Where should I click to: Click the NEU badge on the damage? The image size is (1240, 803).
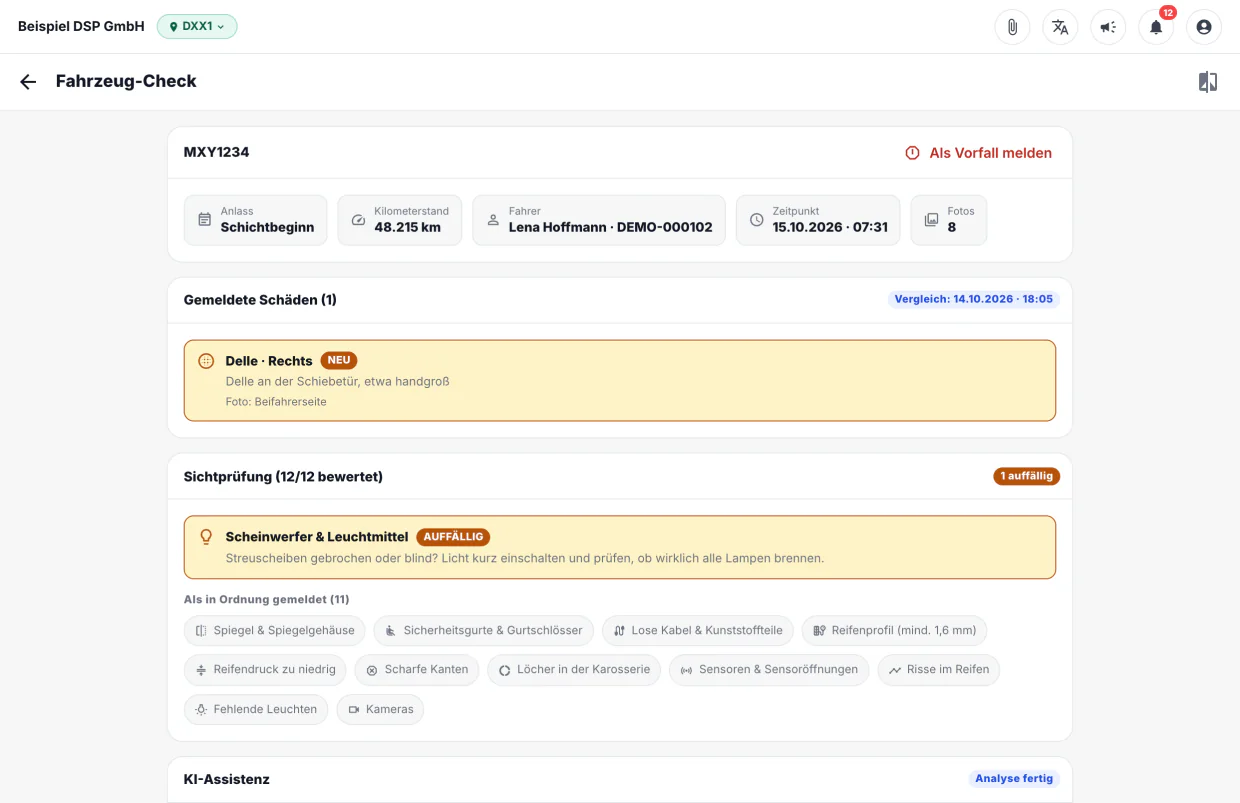coord(339,360)
